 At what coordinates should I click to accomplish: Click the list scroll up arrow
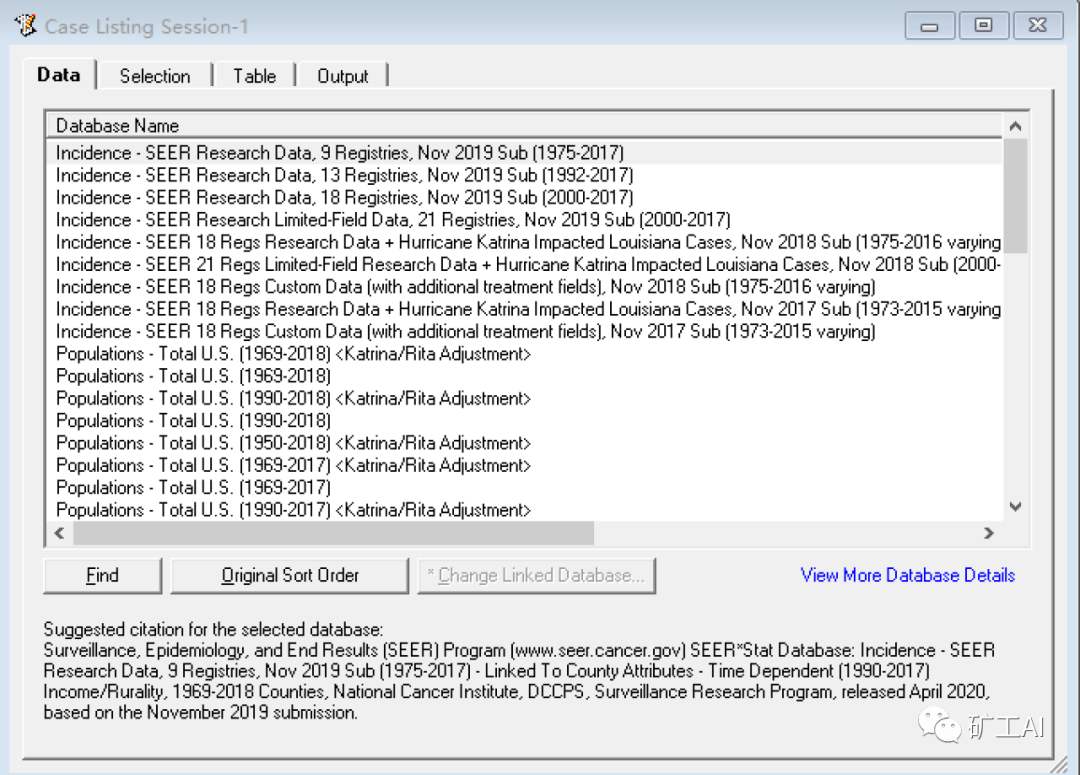pyautogui.click(x=1015, y=126)
